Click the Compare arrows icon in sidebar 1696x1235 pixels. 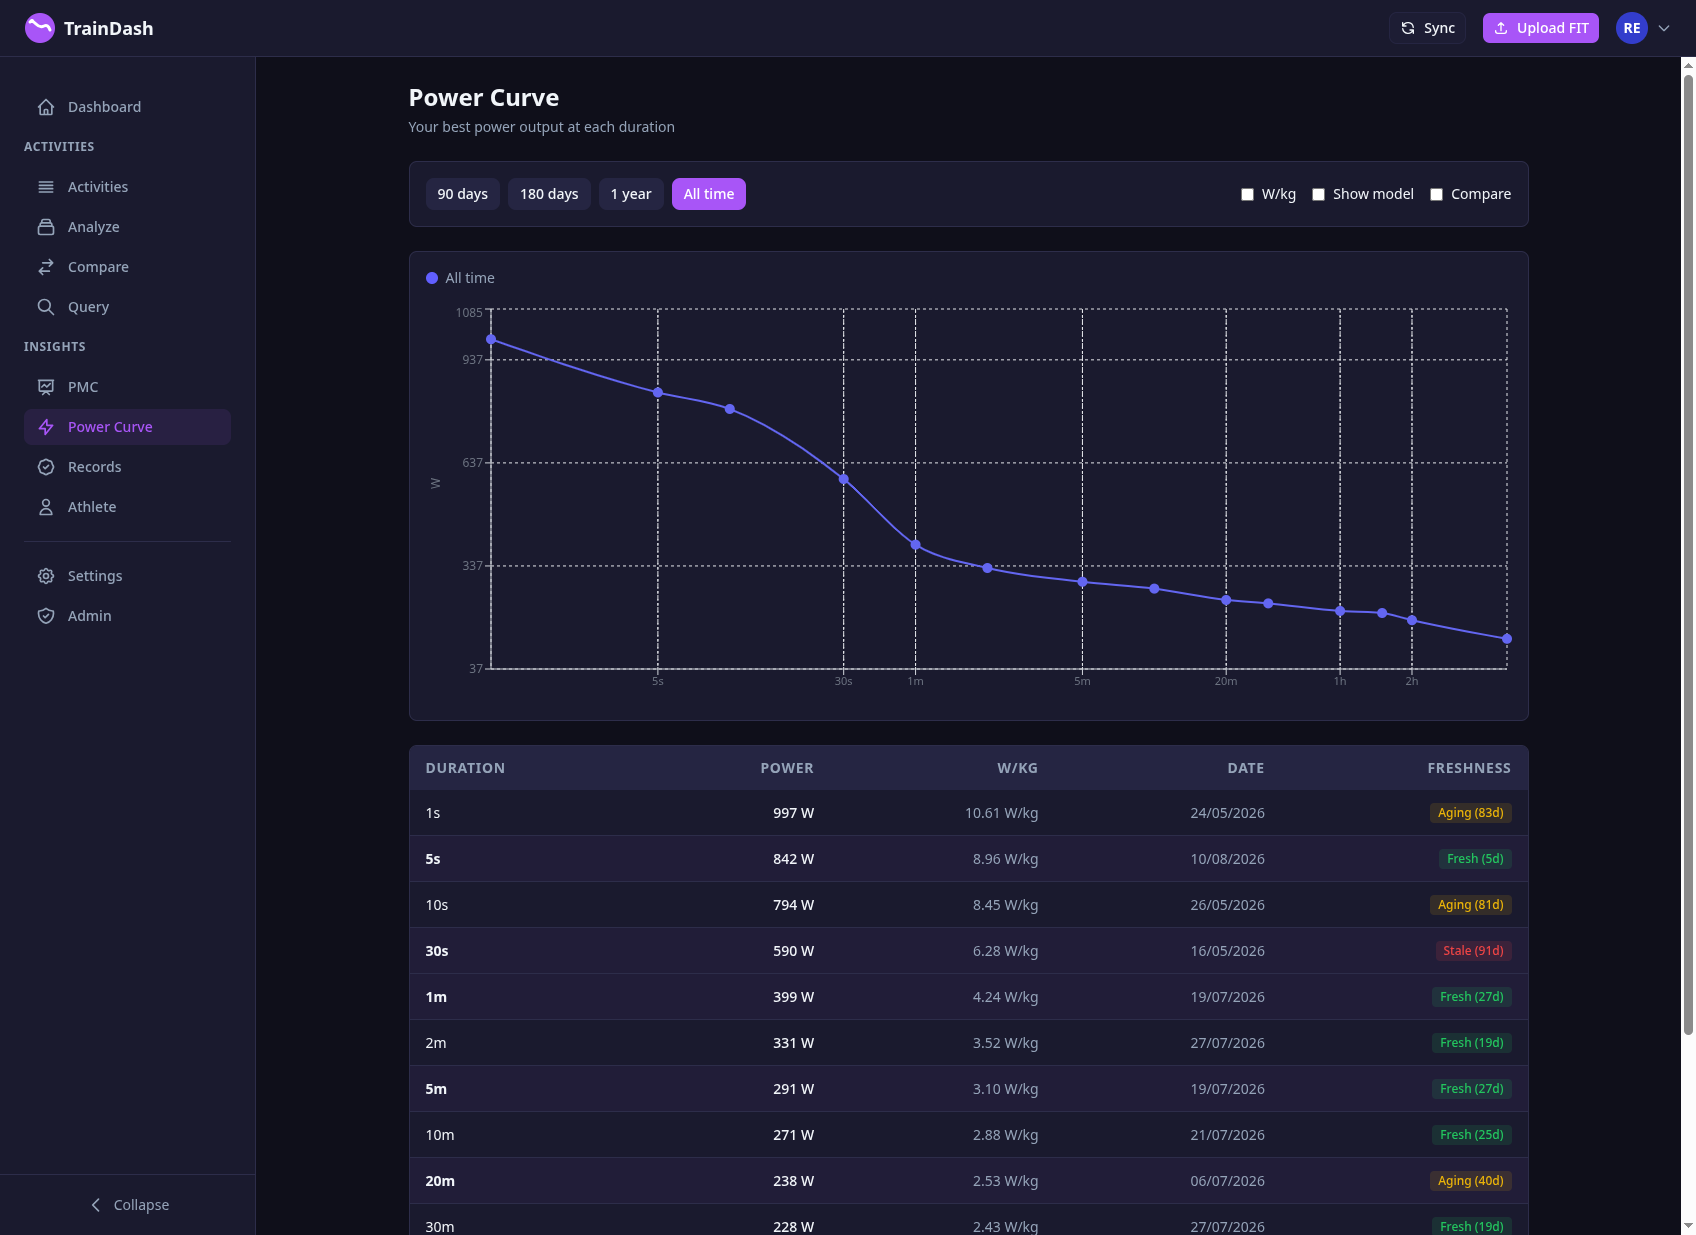[46, 267]
